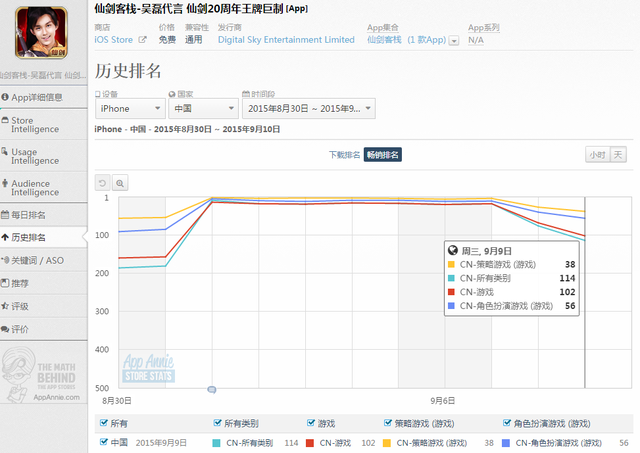Expand the date range dropdown
Viewport: 640px width, 453px height.
[308, 108]
